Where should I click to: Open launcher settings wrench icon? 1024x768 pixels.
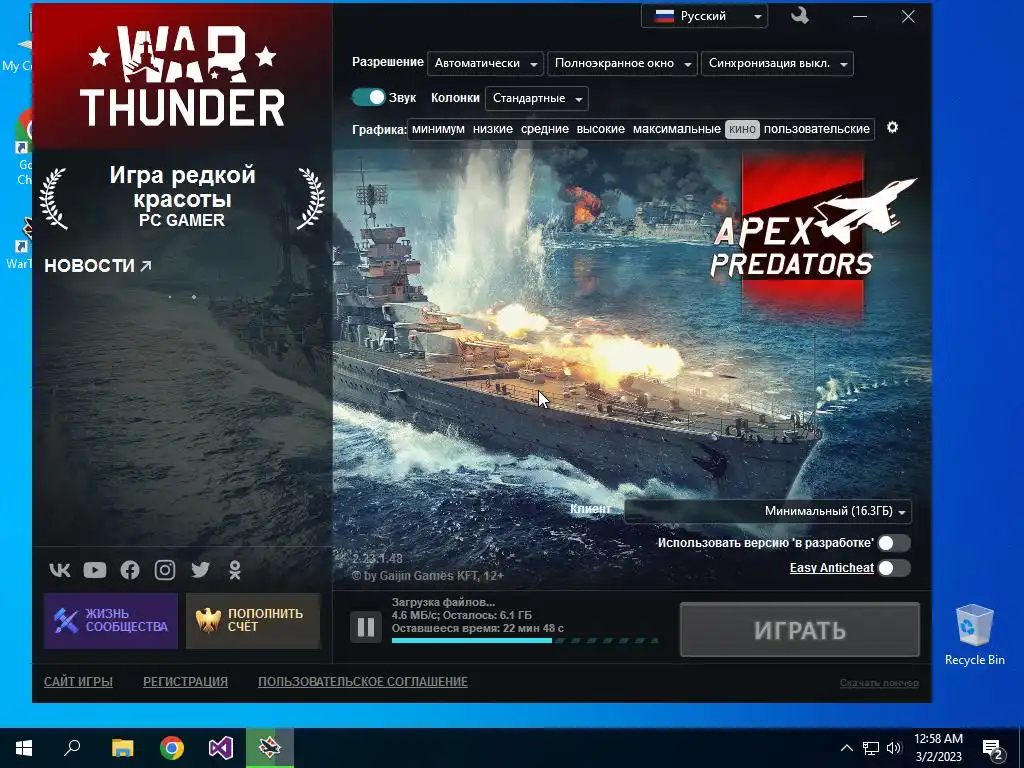pyautogui.click(x=799, y=16)
